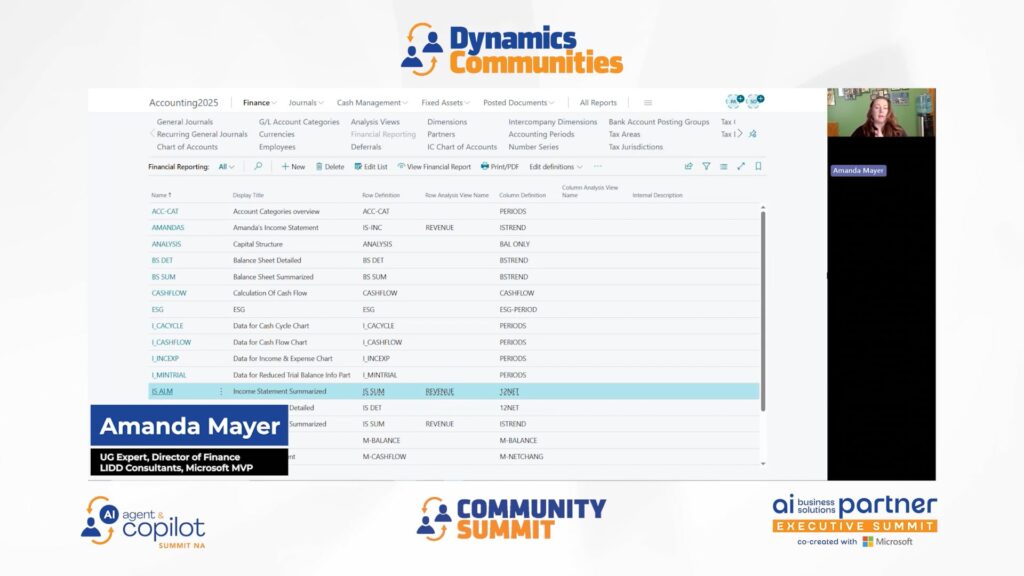Toggle the filter pane funnel icon
This screenshot has height=576, width=1024.
point(706,167)
